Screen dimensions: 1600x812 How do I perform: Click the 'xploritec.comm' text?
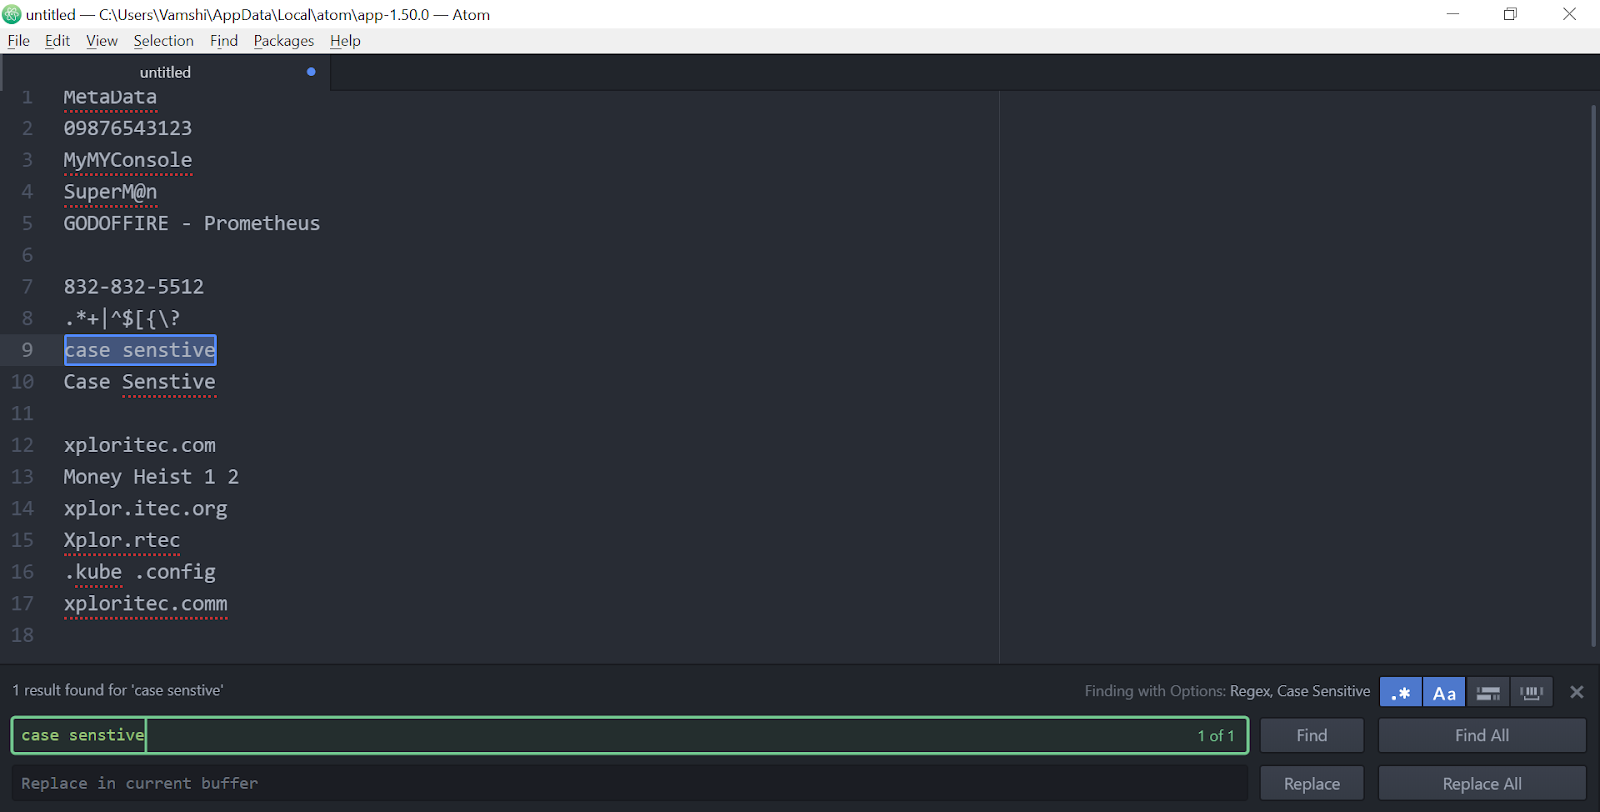point(146,603)
